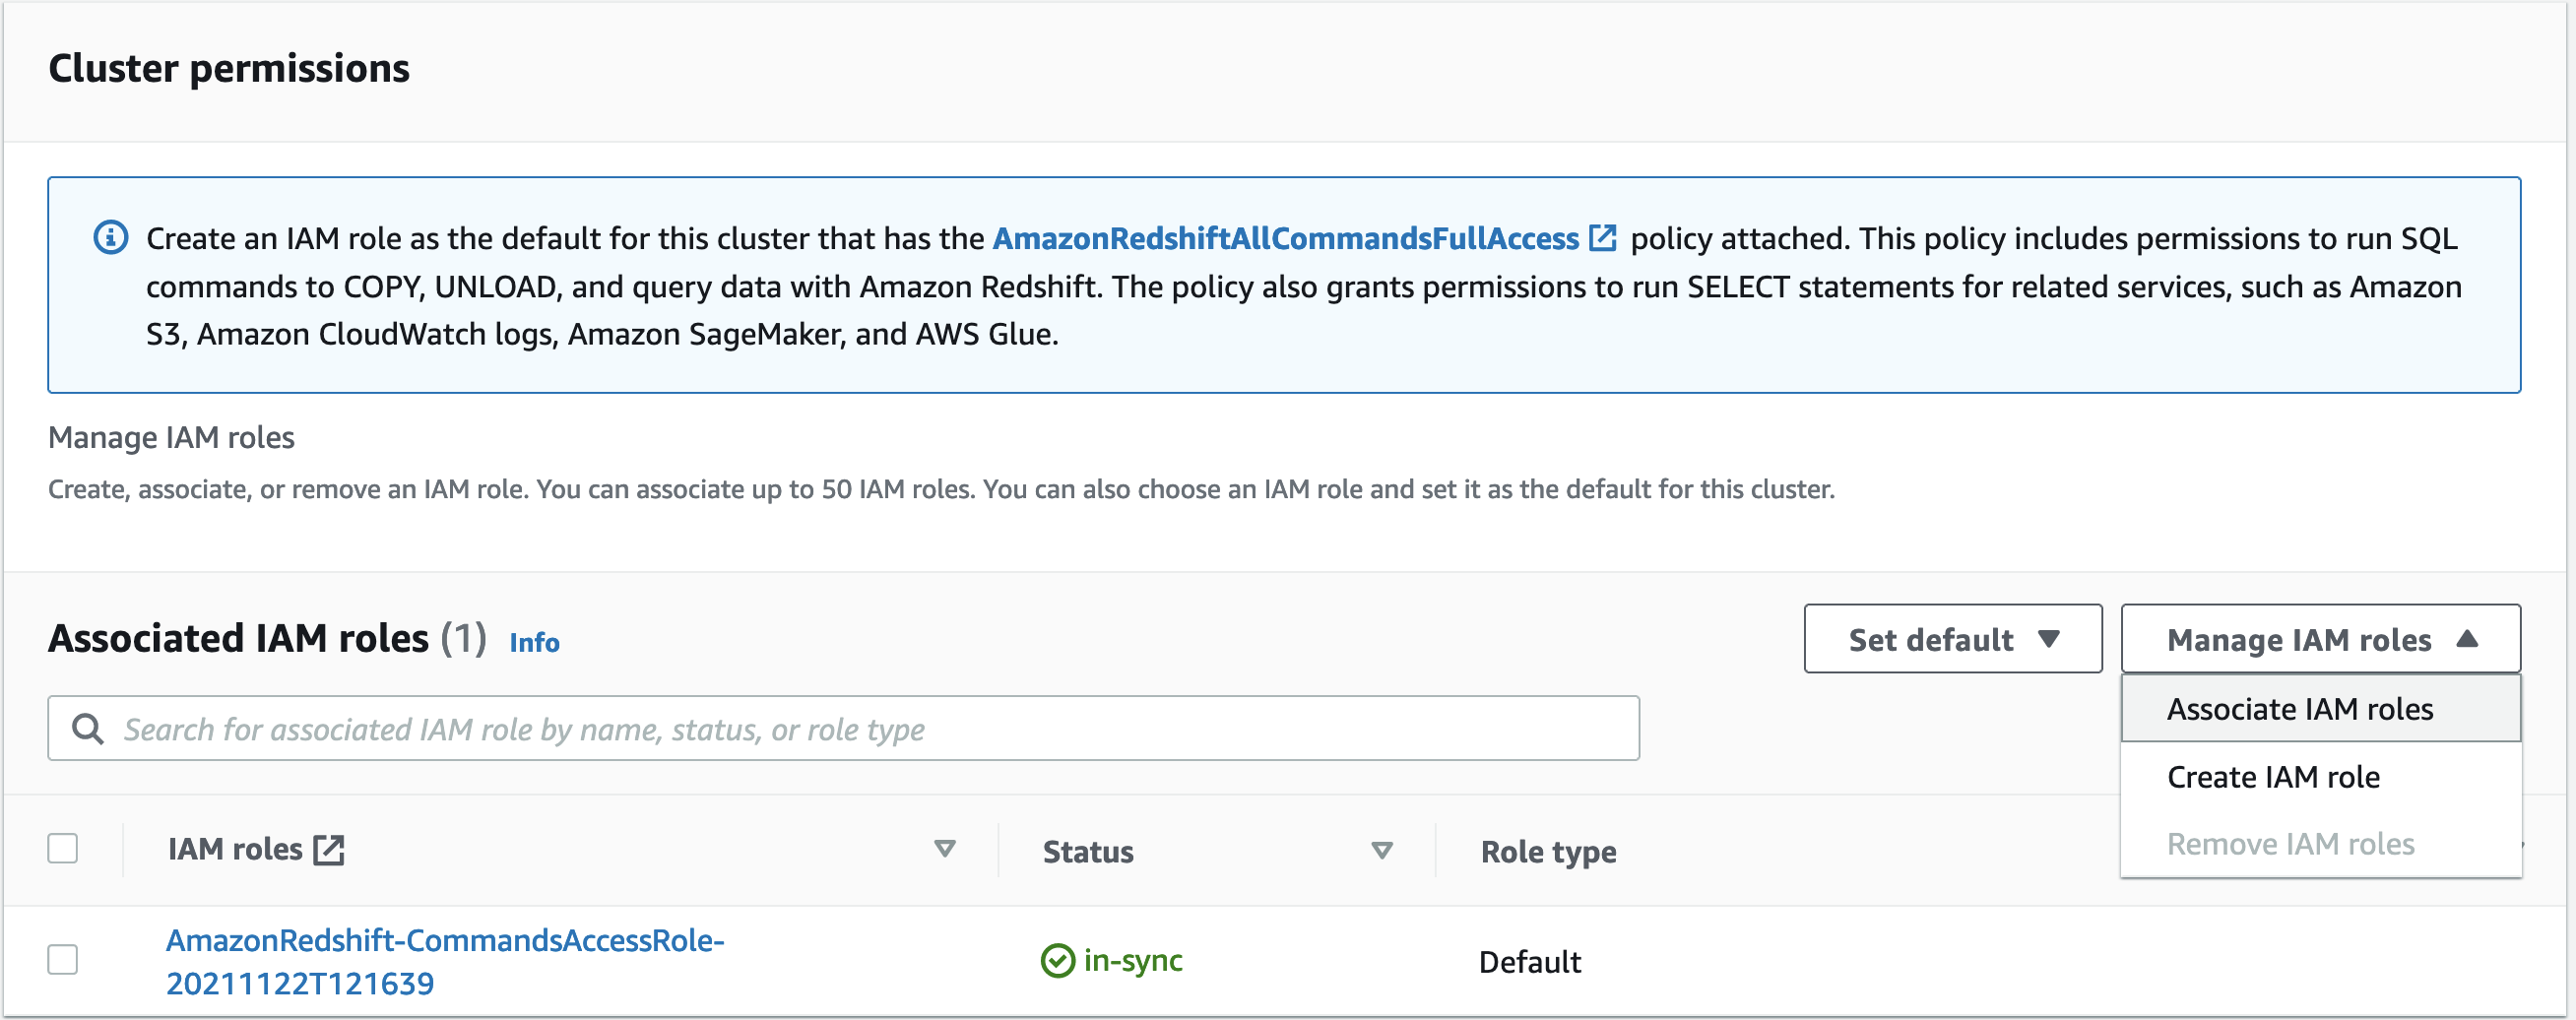This screenshot has height=1020, width=2576.
Task: Open the AmazonRedshiftAllCommandsFullAccess policy link
Action: point(1285,238)
